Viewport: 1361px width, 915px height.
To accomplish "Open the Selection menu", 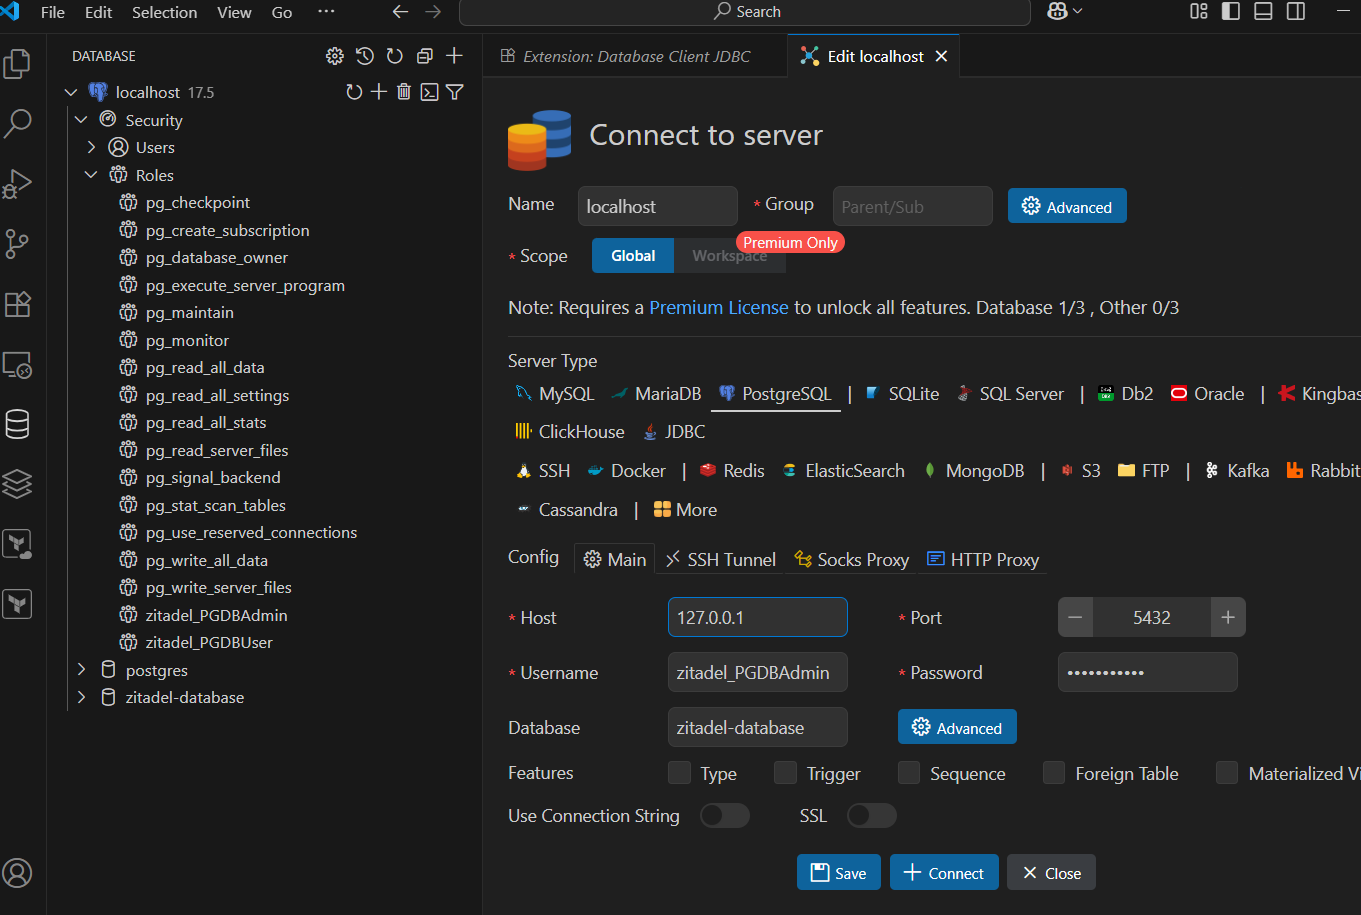I will click(x=164, y=12).
